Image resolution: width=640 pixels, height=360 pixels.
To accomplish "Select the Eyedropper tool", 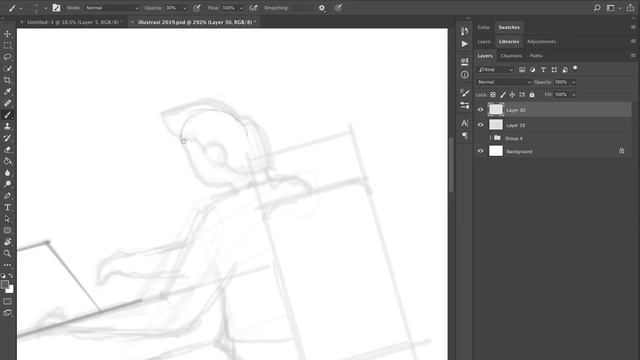I will [7, 91].
